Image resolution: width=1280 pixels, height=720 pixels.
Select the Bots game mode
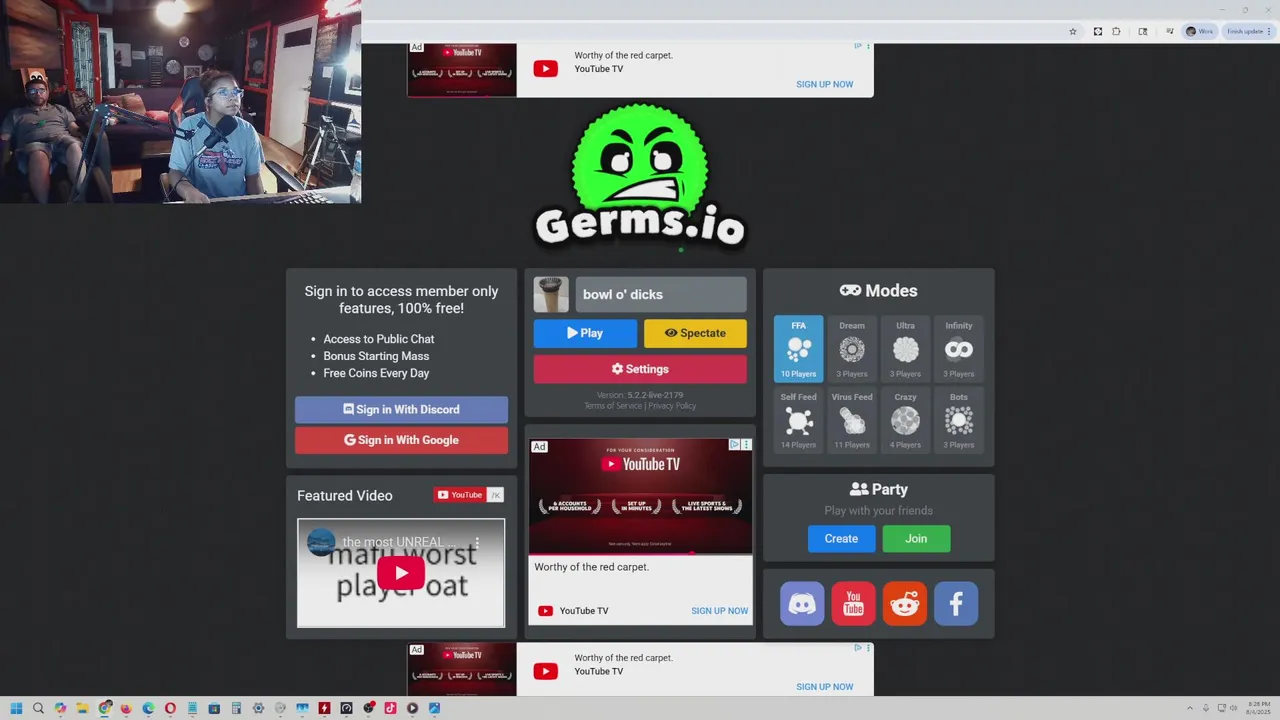pyautogui.click(x=959, y=420)
